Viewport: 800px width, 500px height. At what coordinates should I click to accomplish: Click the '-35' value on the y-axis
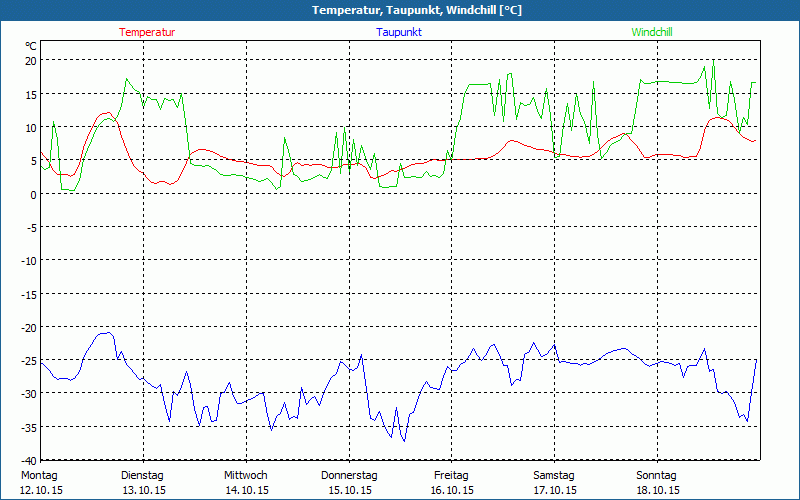click(x=29, y=428)
